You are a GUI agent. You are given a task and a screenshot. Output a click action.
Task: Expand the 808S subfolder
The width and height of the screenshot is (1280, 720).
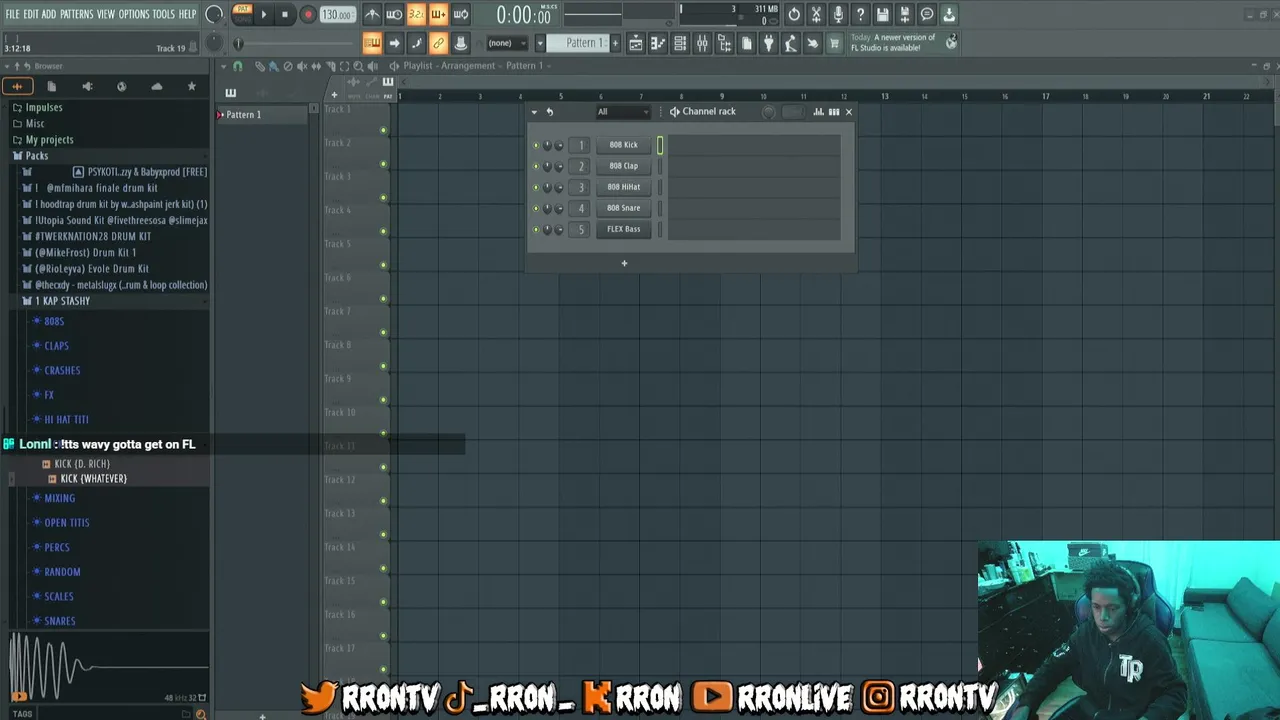(54, 321)
